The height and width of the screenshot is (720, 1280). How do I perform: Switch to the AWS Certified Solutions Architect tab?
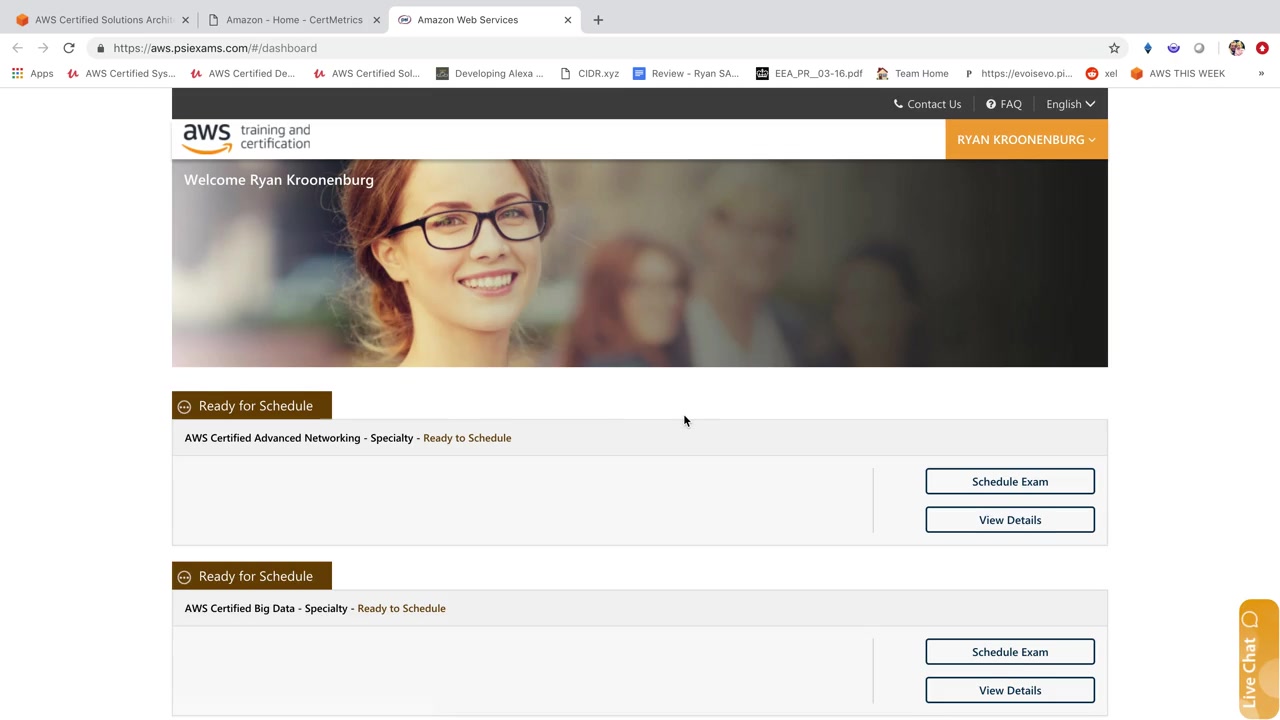[100, 20]
